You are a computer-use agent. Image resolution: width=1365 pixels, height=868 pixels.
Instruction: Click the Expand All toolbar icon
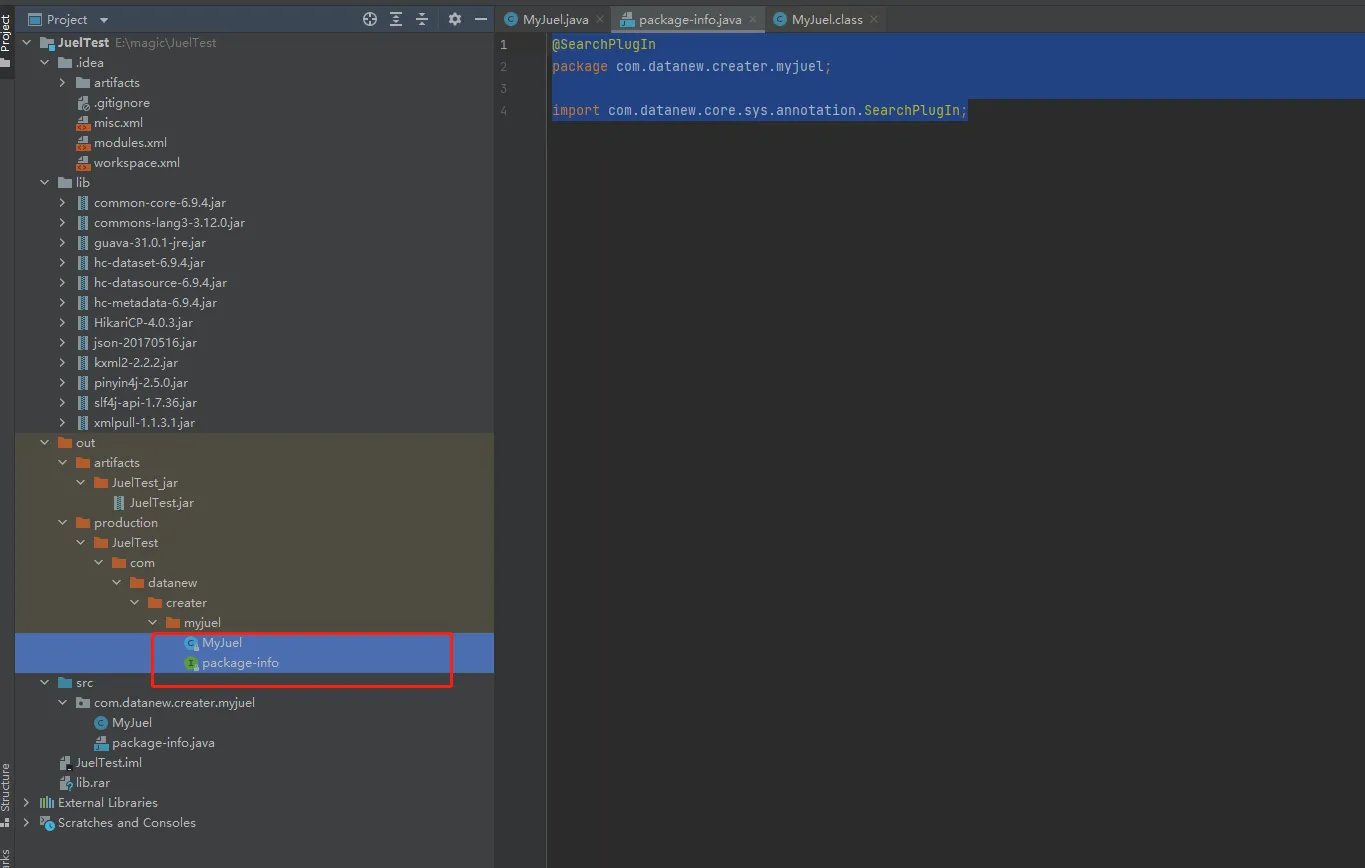tap(396, 19)
